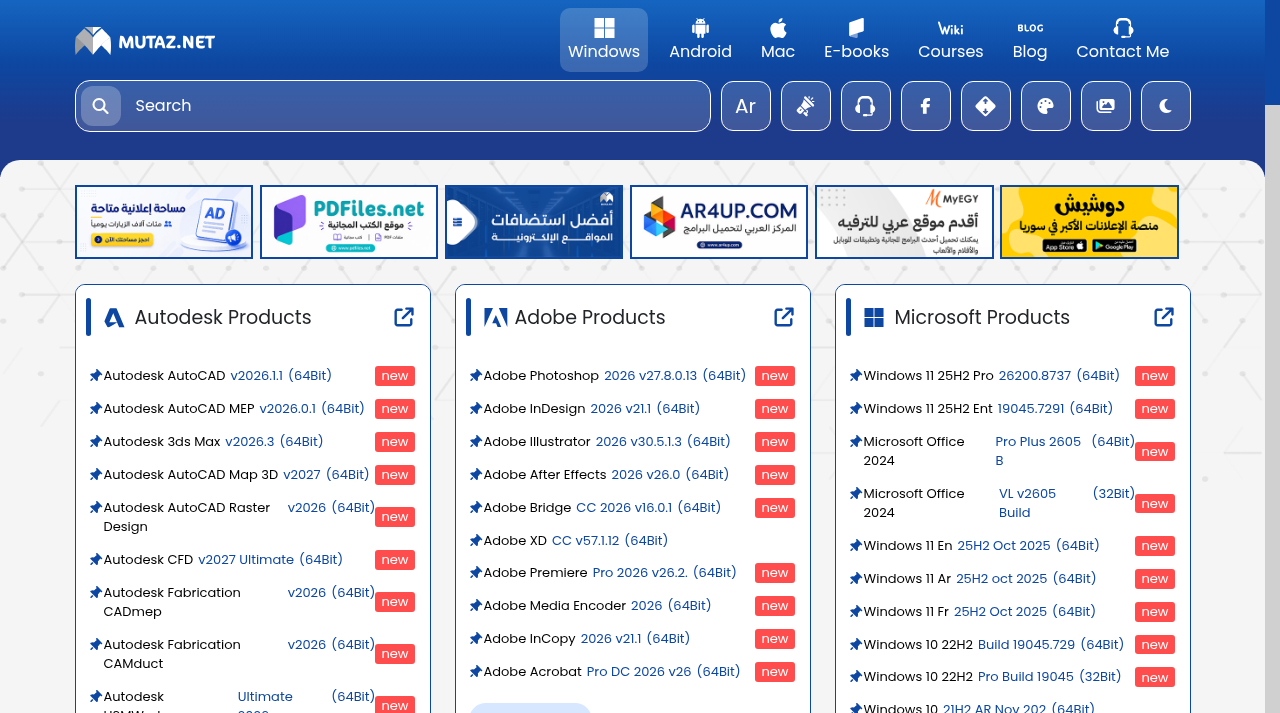Open Autodesk Products external link icon
Screen dimensions: 1280x713
tap(404, 317)
